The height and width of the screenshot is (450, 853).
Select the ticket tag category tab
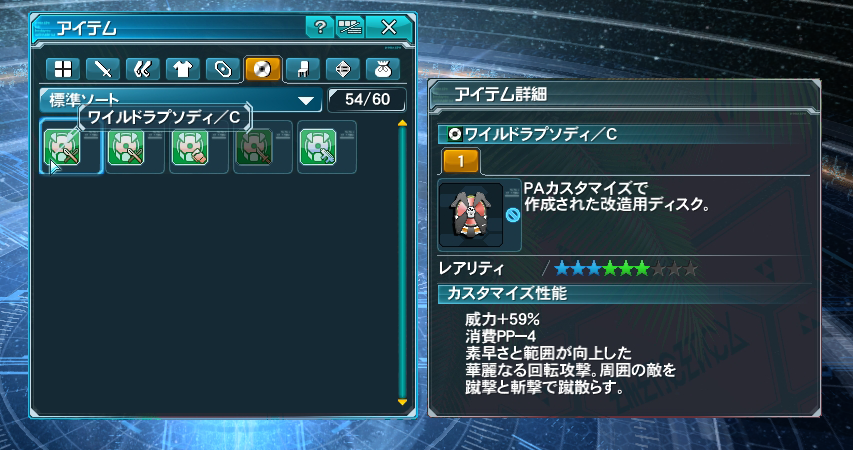[x=222, y=70]
